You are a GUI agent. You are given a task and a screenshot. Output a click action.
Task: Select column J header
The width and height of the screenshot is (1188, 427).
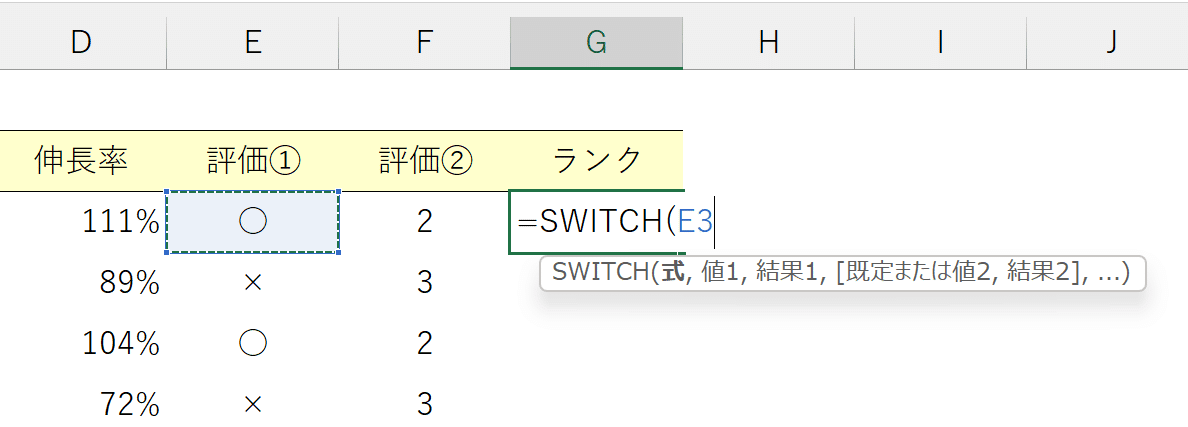1108,43
